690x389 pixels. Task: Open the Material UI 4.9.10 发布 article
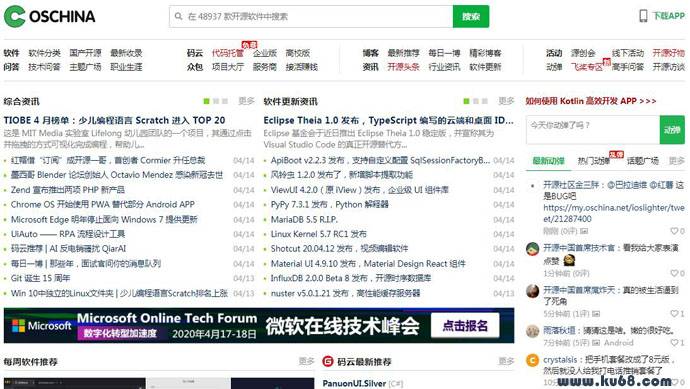pyautogui.click(x=368, y=264)
